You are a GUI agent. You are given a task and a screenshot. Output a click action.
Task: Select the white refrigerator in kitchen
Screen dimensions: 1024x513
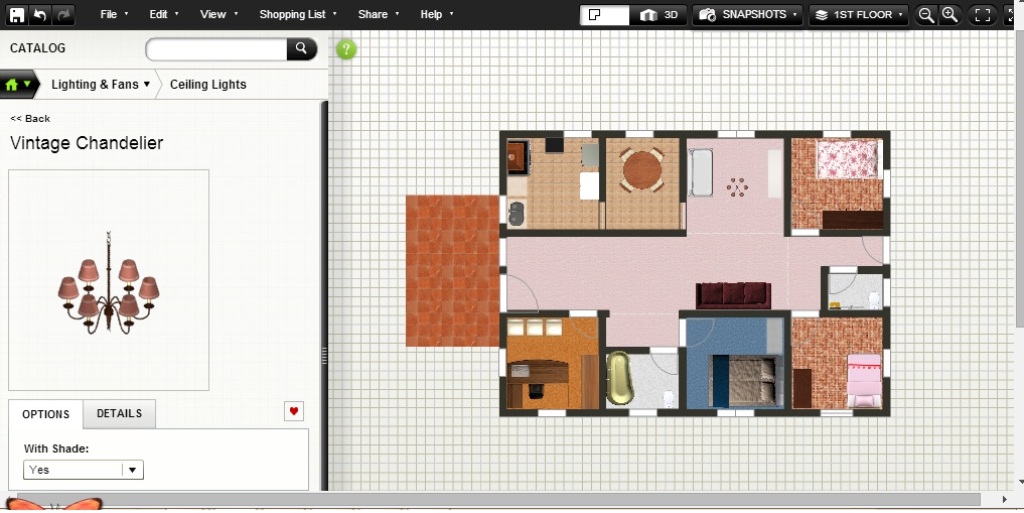click(589, 186)
